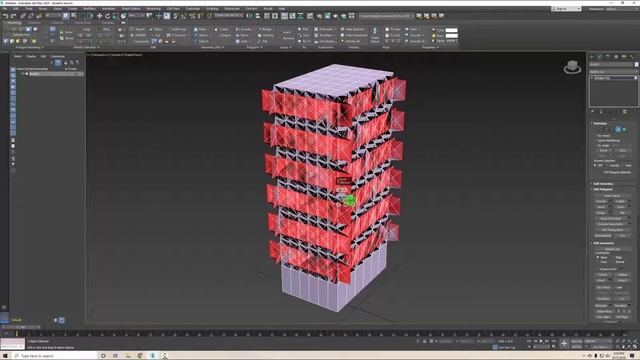The image size is (640, 360).
Task: Choose the Select and Scale tool
Action: click(x=115, y=16)
